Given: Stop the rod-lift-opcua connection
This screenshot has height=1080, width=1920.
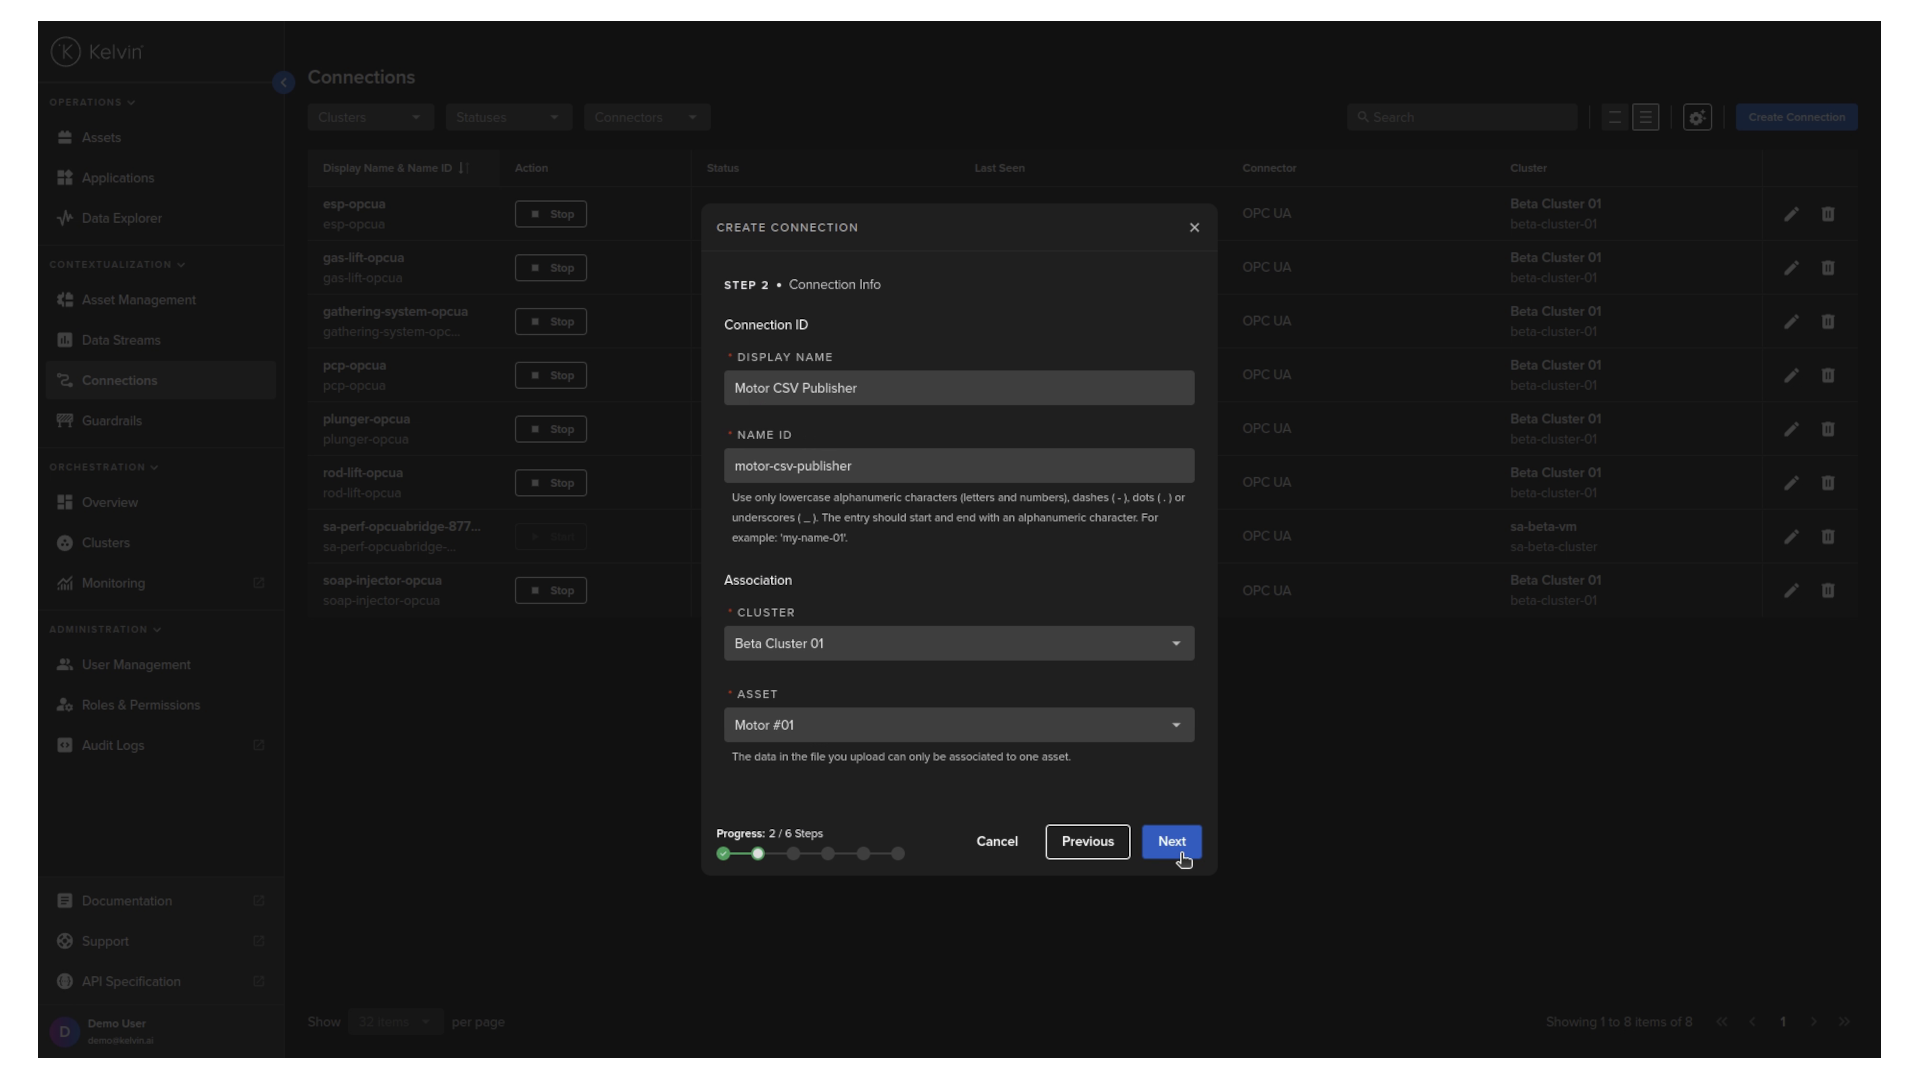Looking at the screenshot, I should tap(551, 483).
